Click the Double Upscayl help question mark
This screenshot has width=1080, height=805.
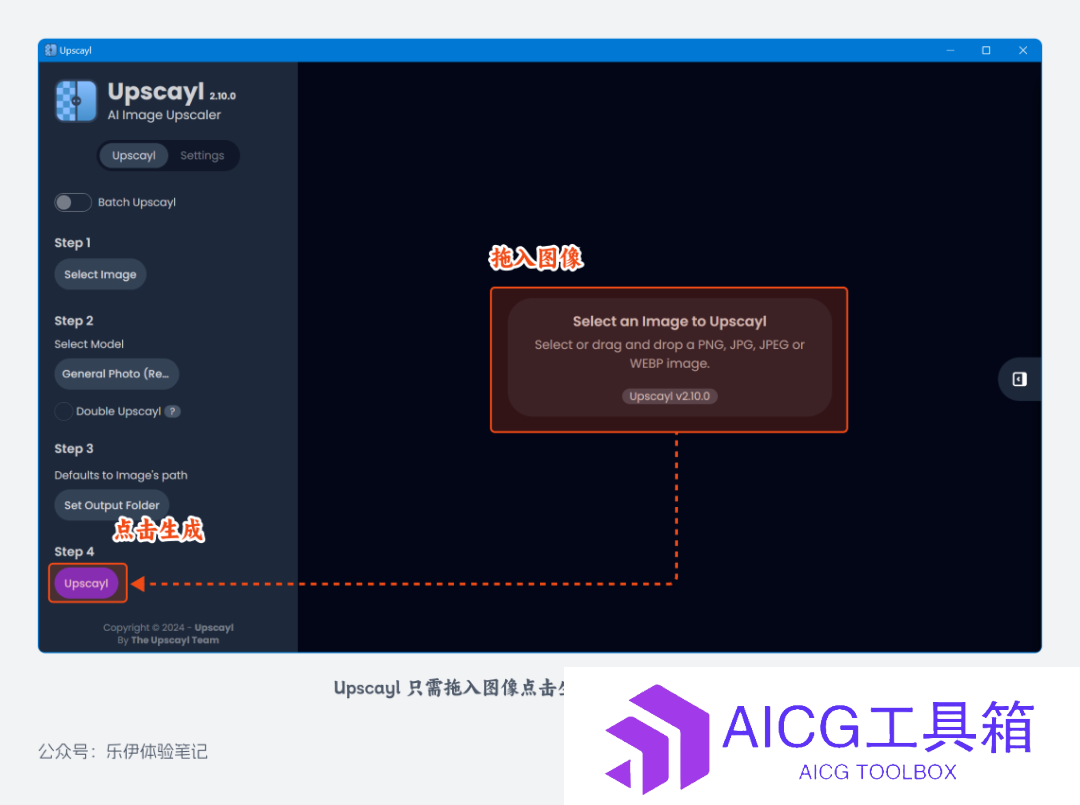[x=172, y=411]
